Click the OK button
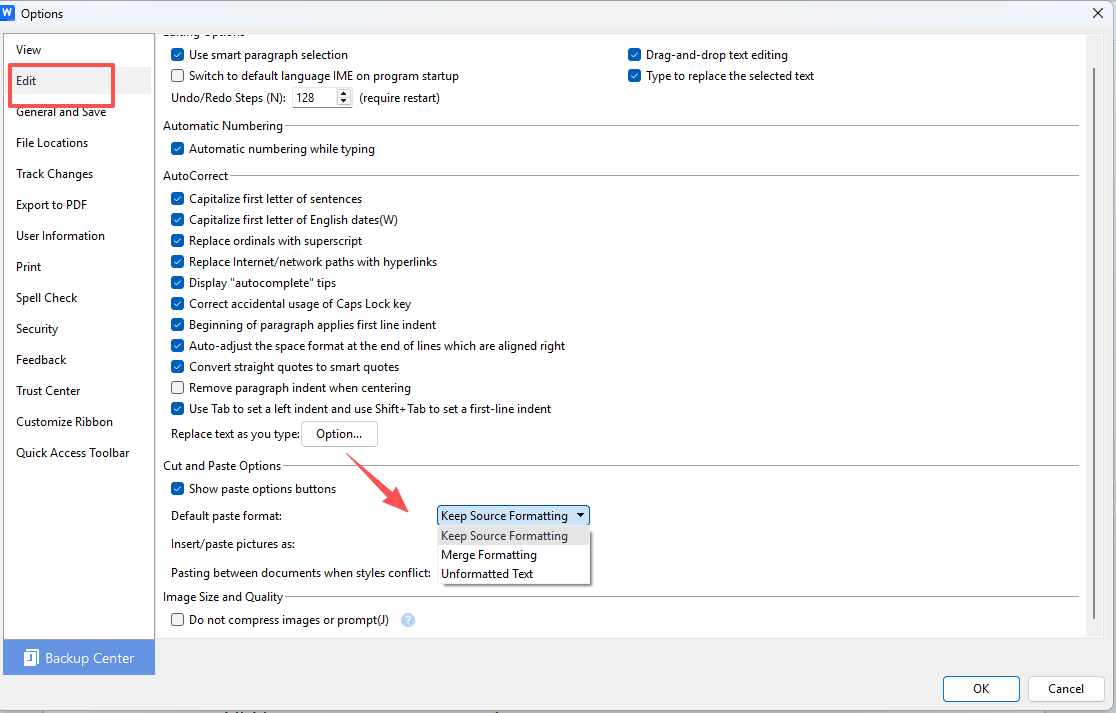 (x=981, y=688)
